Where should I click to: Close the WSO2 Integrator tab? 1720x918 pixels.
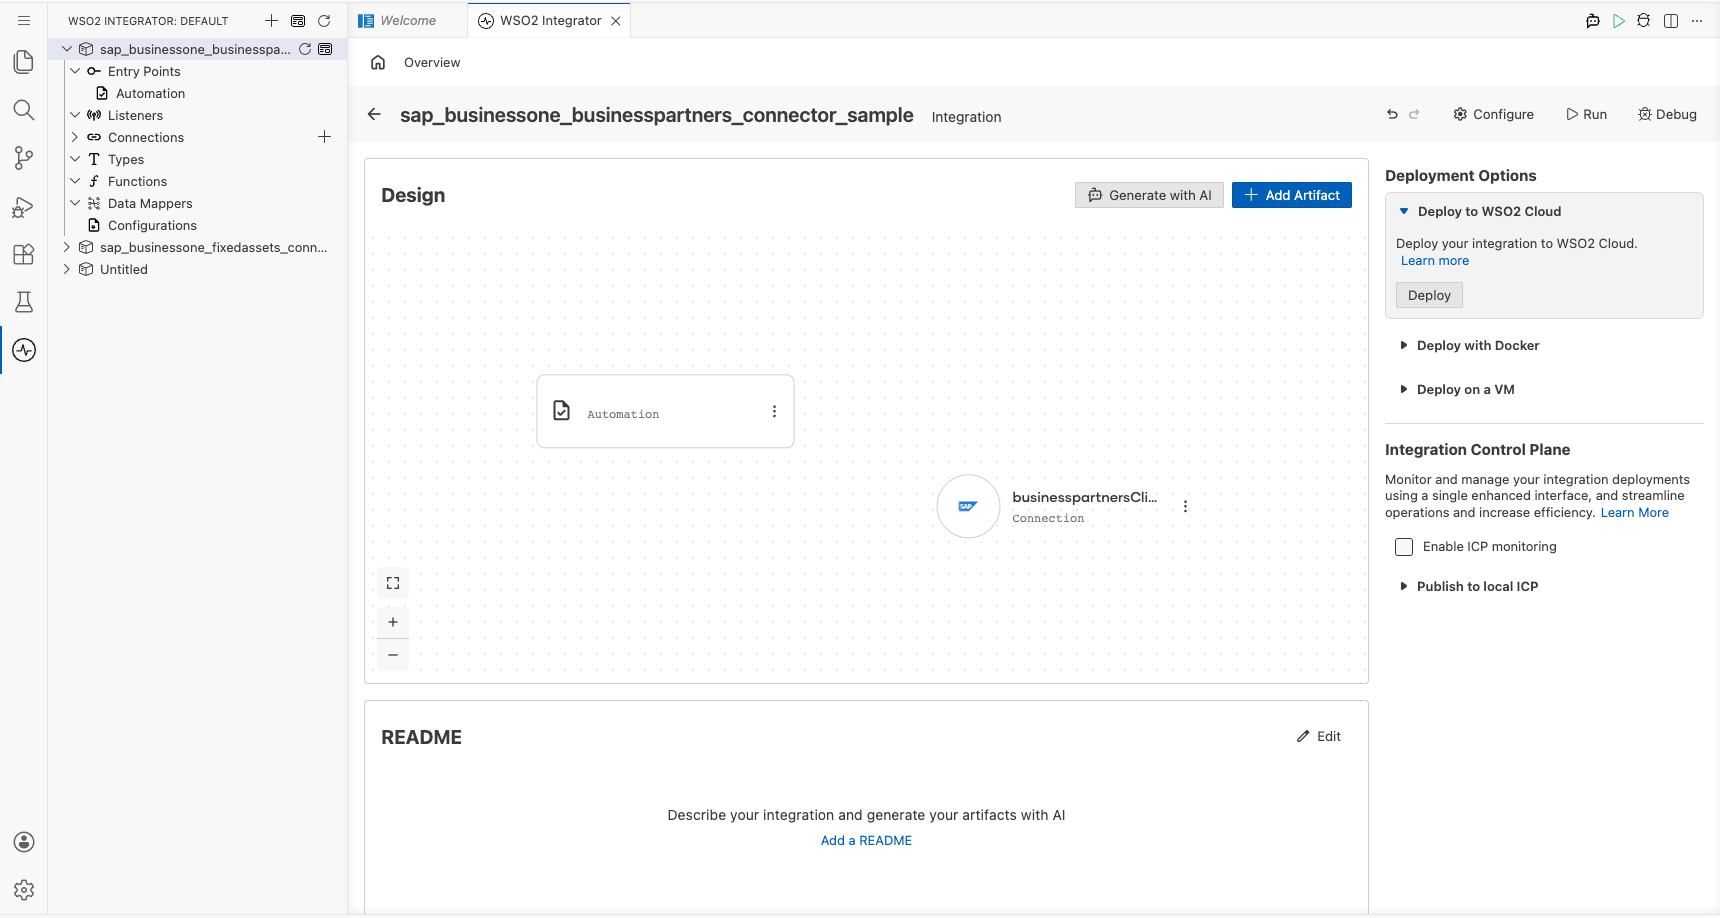(616, 21)
